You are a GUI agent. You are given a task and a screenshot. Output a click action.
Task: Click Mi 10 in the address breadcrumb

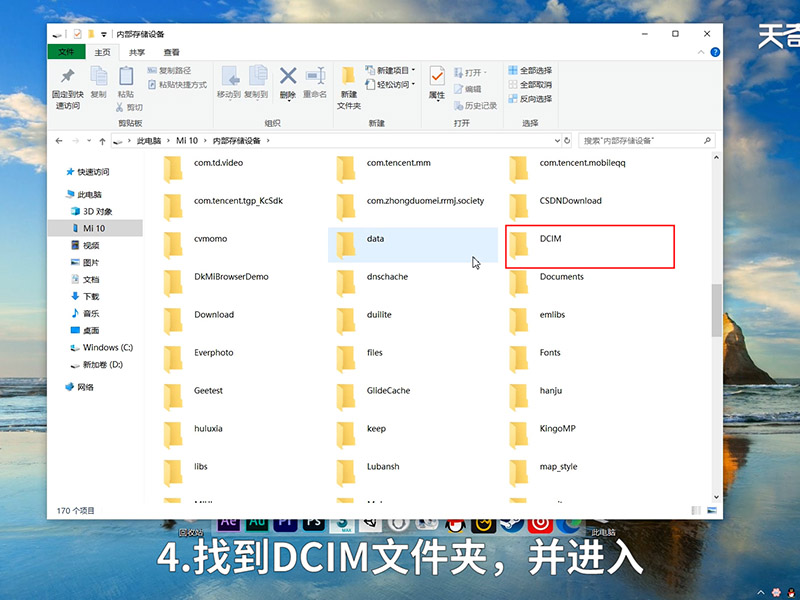pyautogui.click(x=187, y=141)
